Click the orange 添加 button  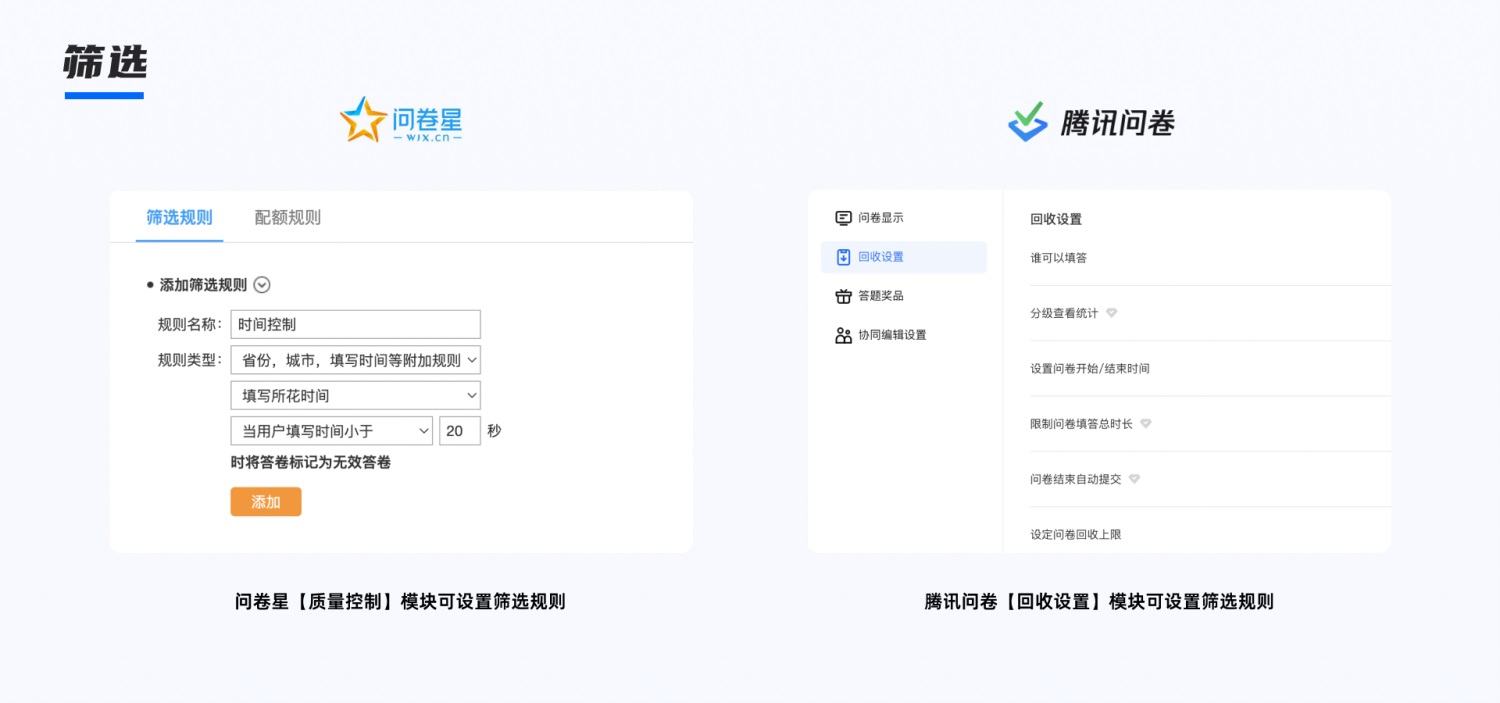(266, 502)
